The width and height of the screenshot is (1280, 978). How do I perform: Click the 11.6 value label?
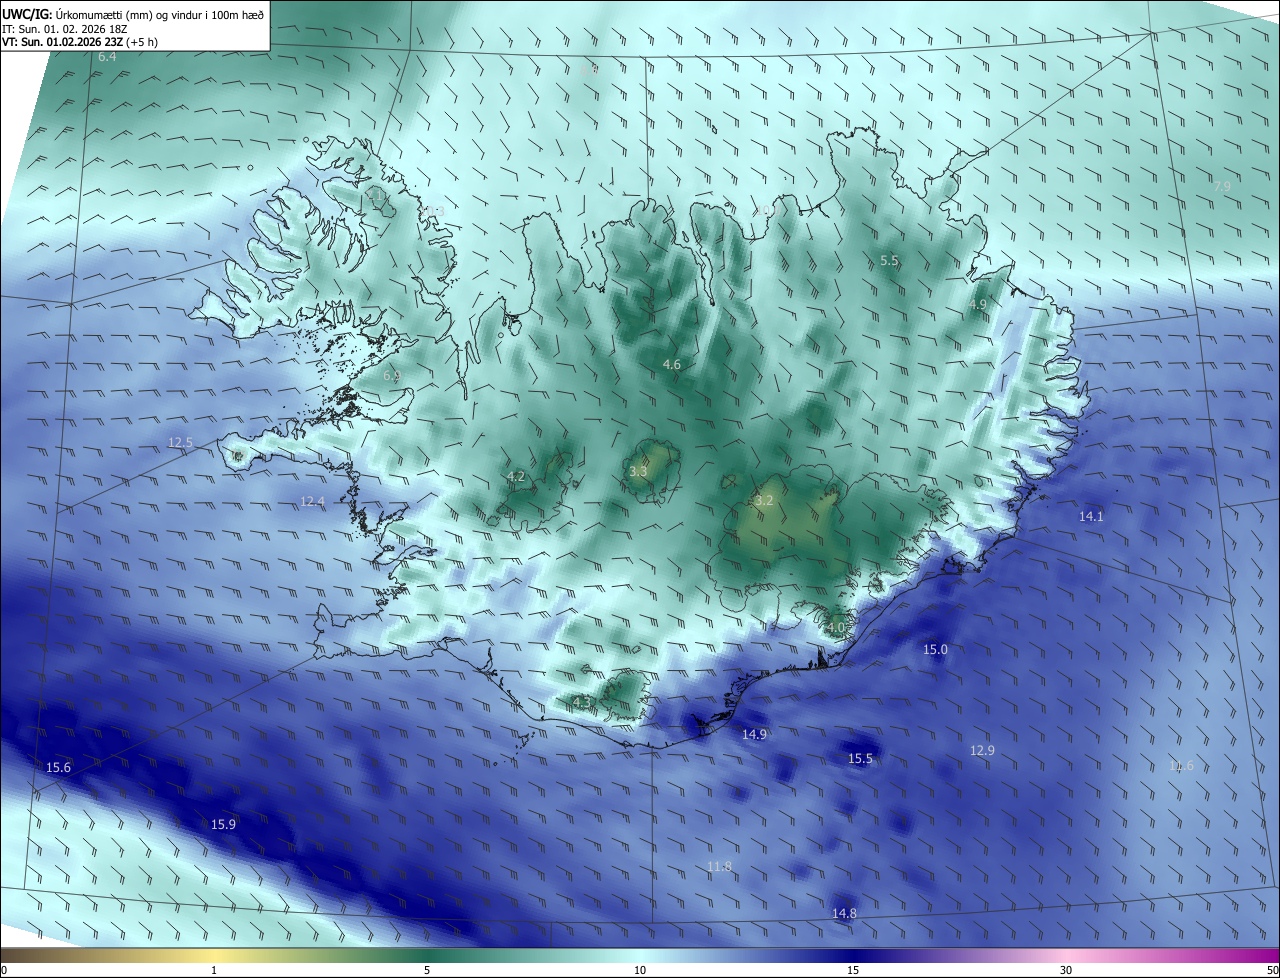coord(1182,766)
